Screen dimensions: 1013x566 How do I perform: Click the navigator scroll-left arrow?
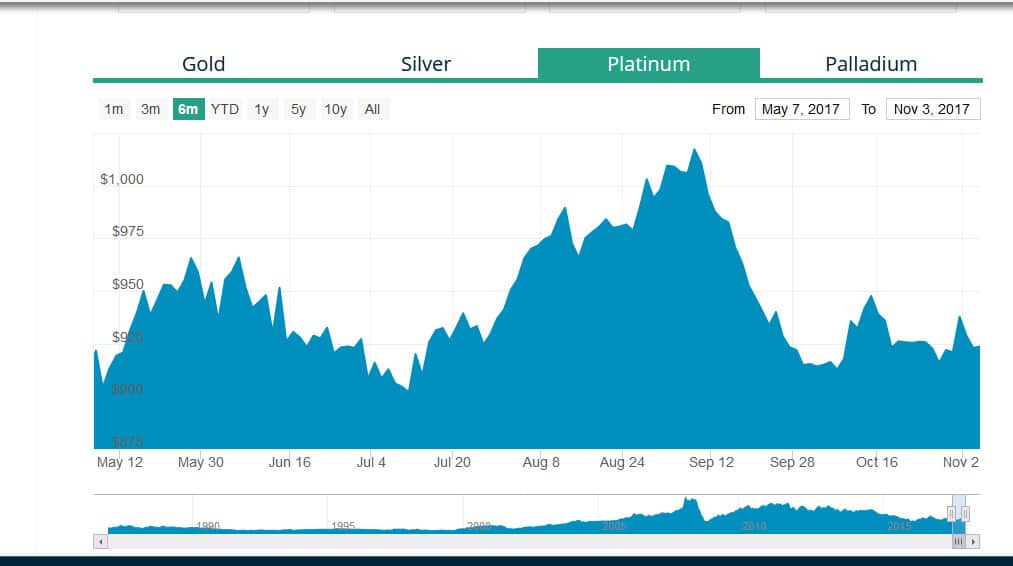point(100,541)
